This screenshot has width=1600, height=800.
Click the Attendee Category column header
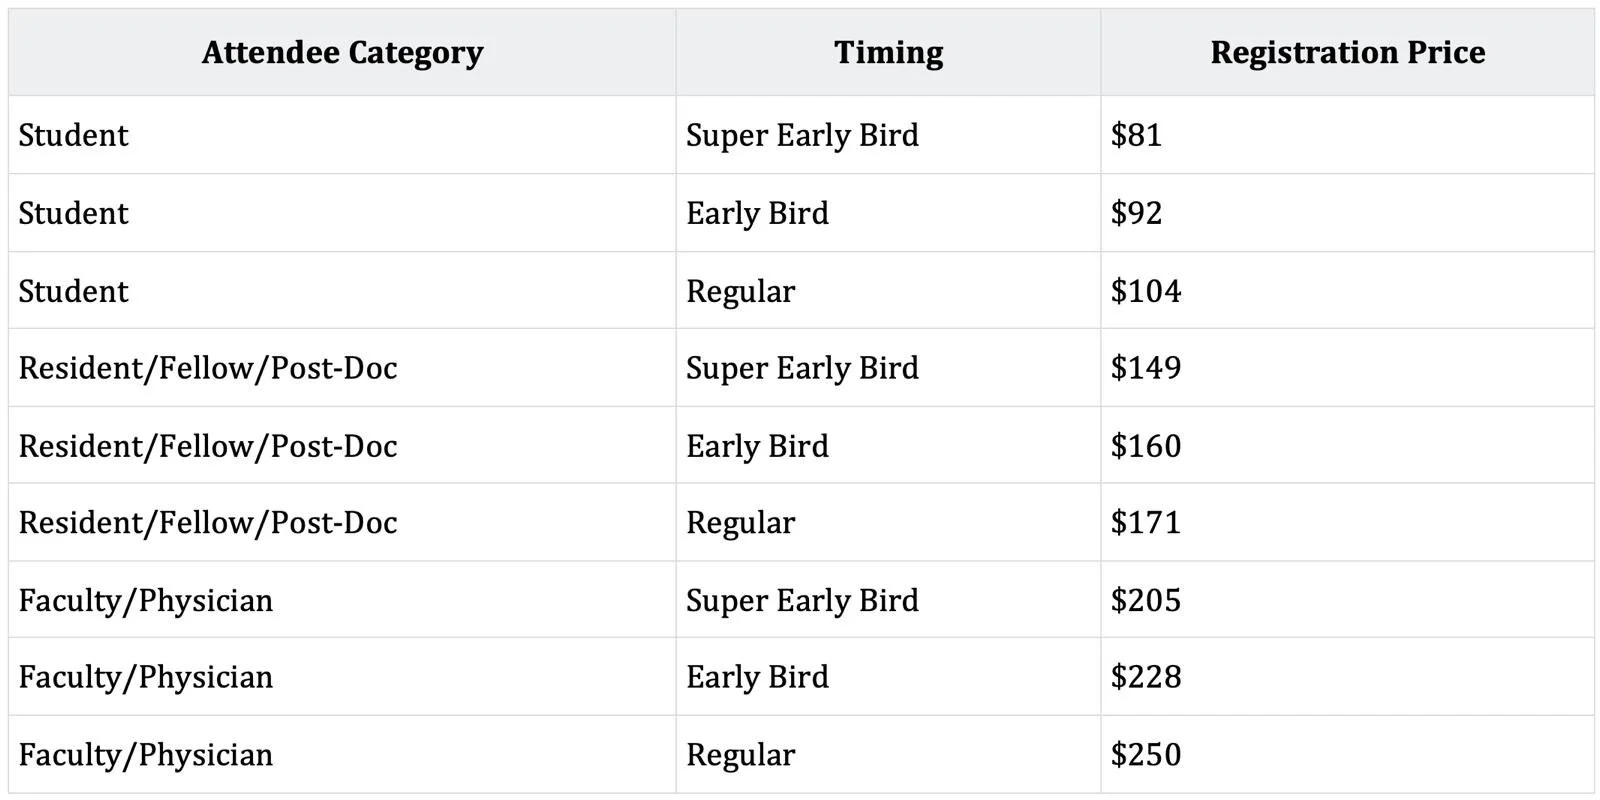(342, 53)
